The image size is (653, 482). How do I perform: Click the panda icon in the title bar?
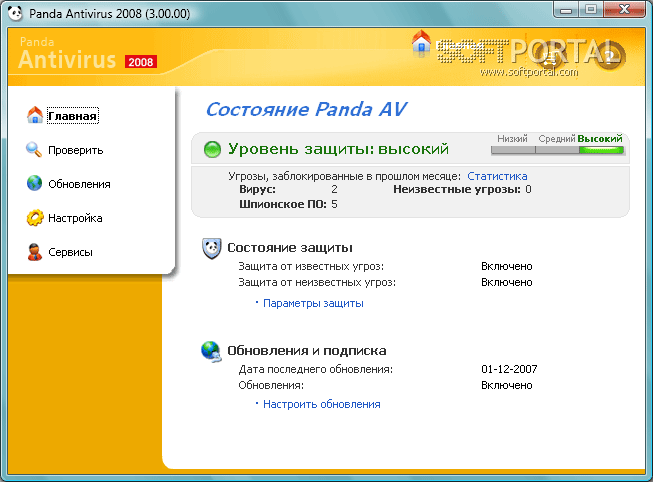click(15, 13)
